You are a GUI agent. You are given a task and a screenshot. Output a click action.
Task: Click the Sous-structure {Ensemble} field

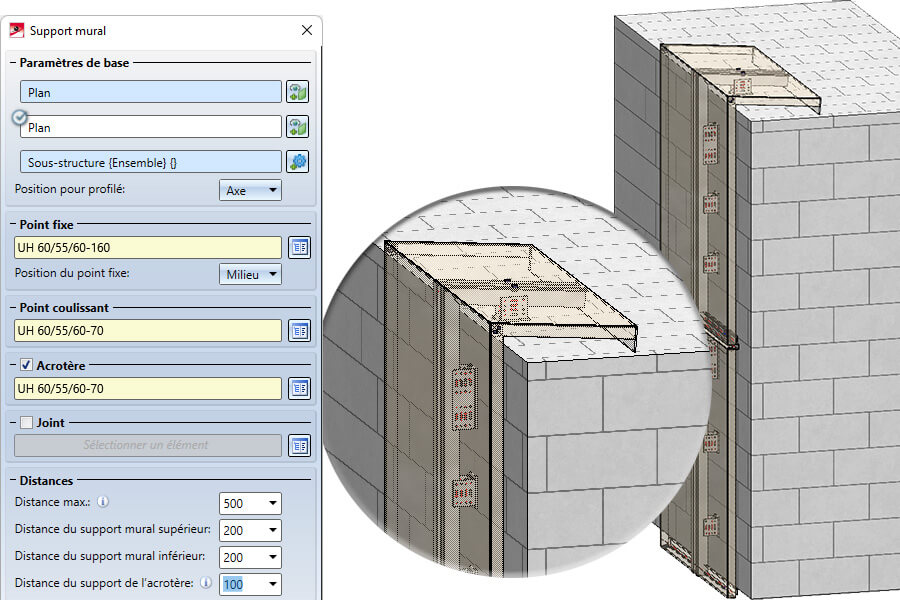(151, 162)
